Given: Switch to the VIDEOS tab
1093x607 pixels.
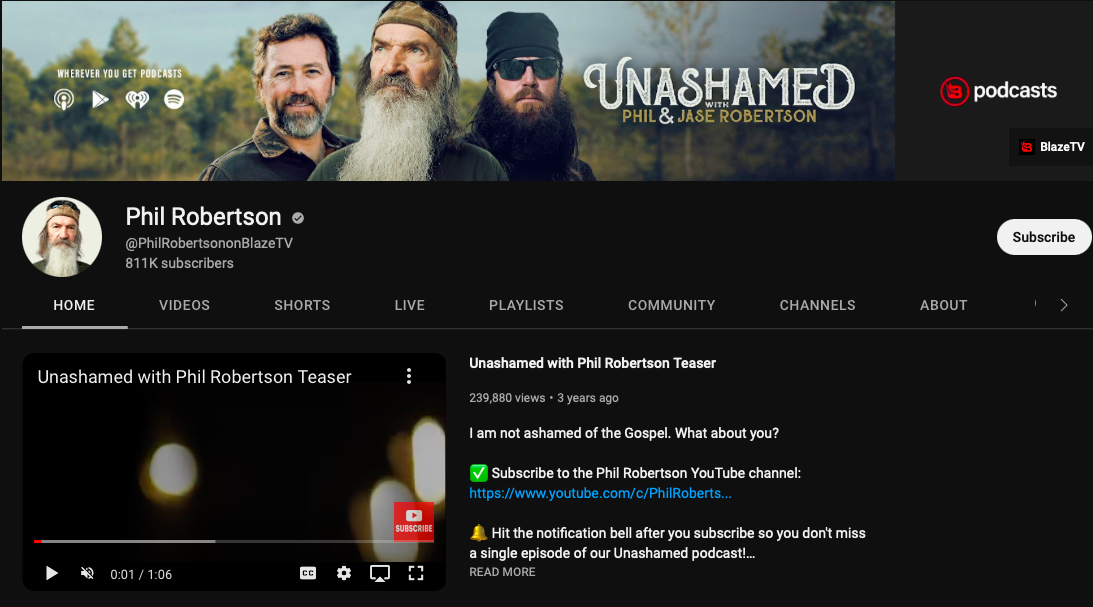Looking at the screenshot, I should 184,305.
